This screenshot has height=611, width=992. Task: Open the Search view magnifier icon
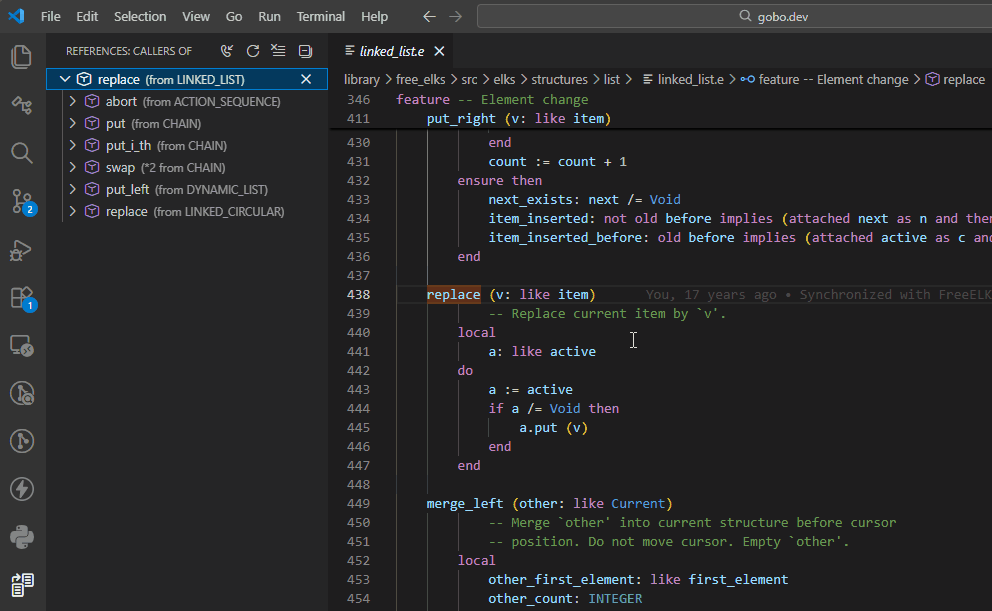pos(21,152)
